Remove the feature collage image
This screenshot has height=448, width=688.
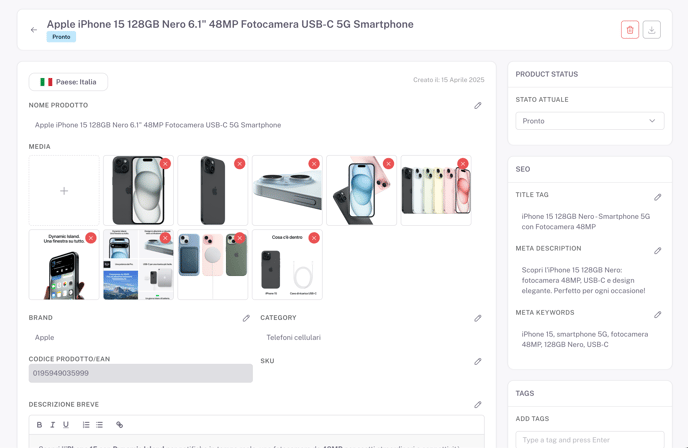tap(165, 238)
